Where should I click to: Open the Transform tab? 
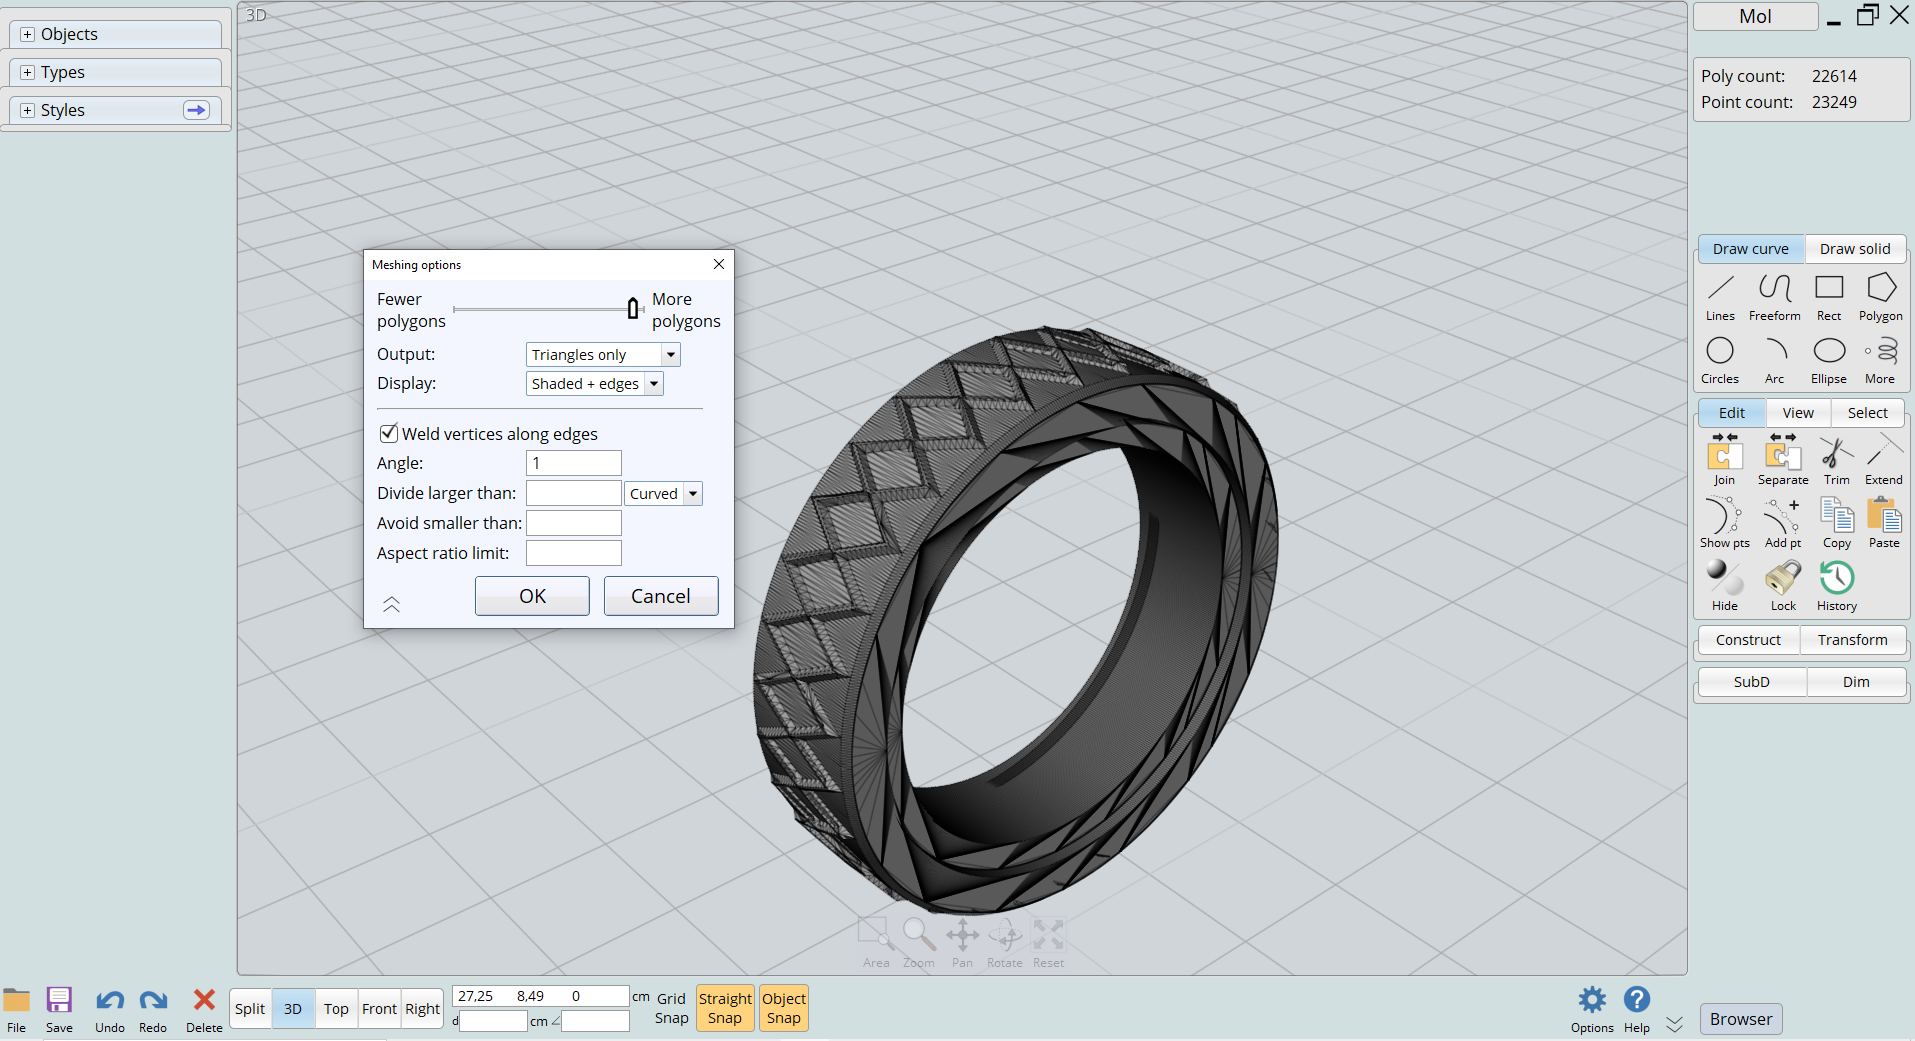point(1852,640)
